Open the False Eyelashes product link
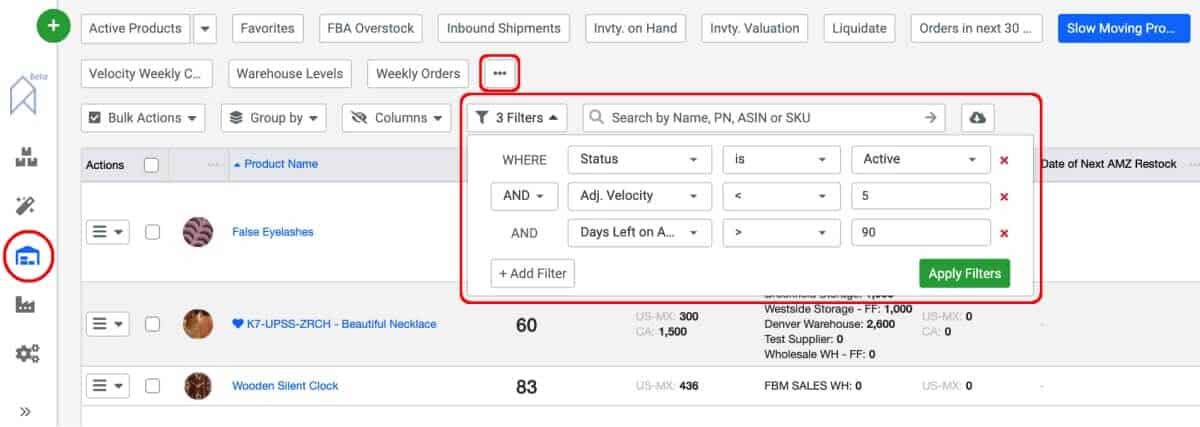 (272, 232)
